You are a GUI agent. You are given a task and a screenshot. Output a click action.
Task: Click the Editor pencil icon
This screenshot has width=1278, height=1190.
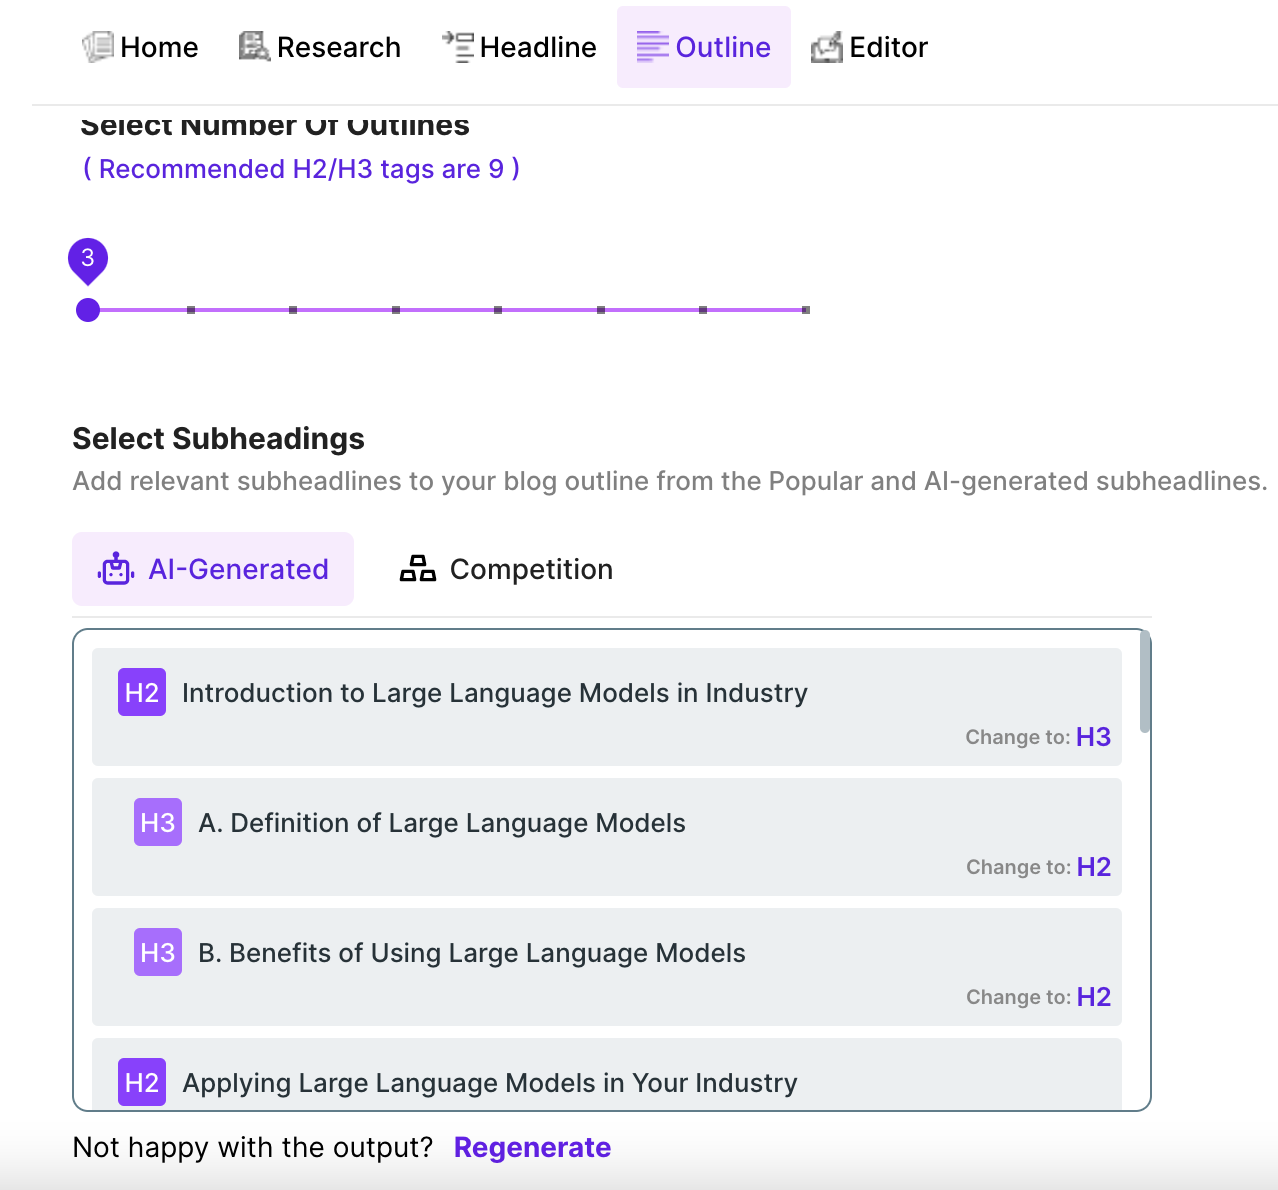(826, 47)
